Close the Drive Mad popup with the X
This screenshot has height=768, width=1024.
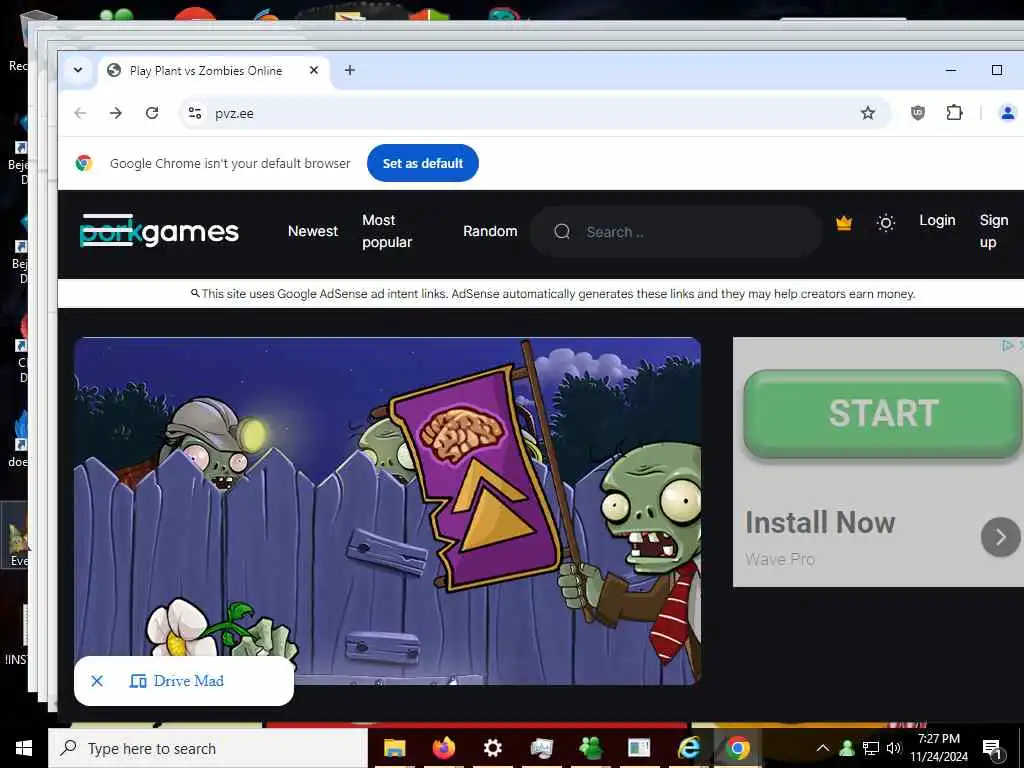tap(97, 681)
